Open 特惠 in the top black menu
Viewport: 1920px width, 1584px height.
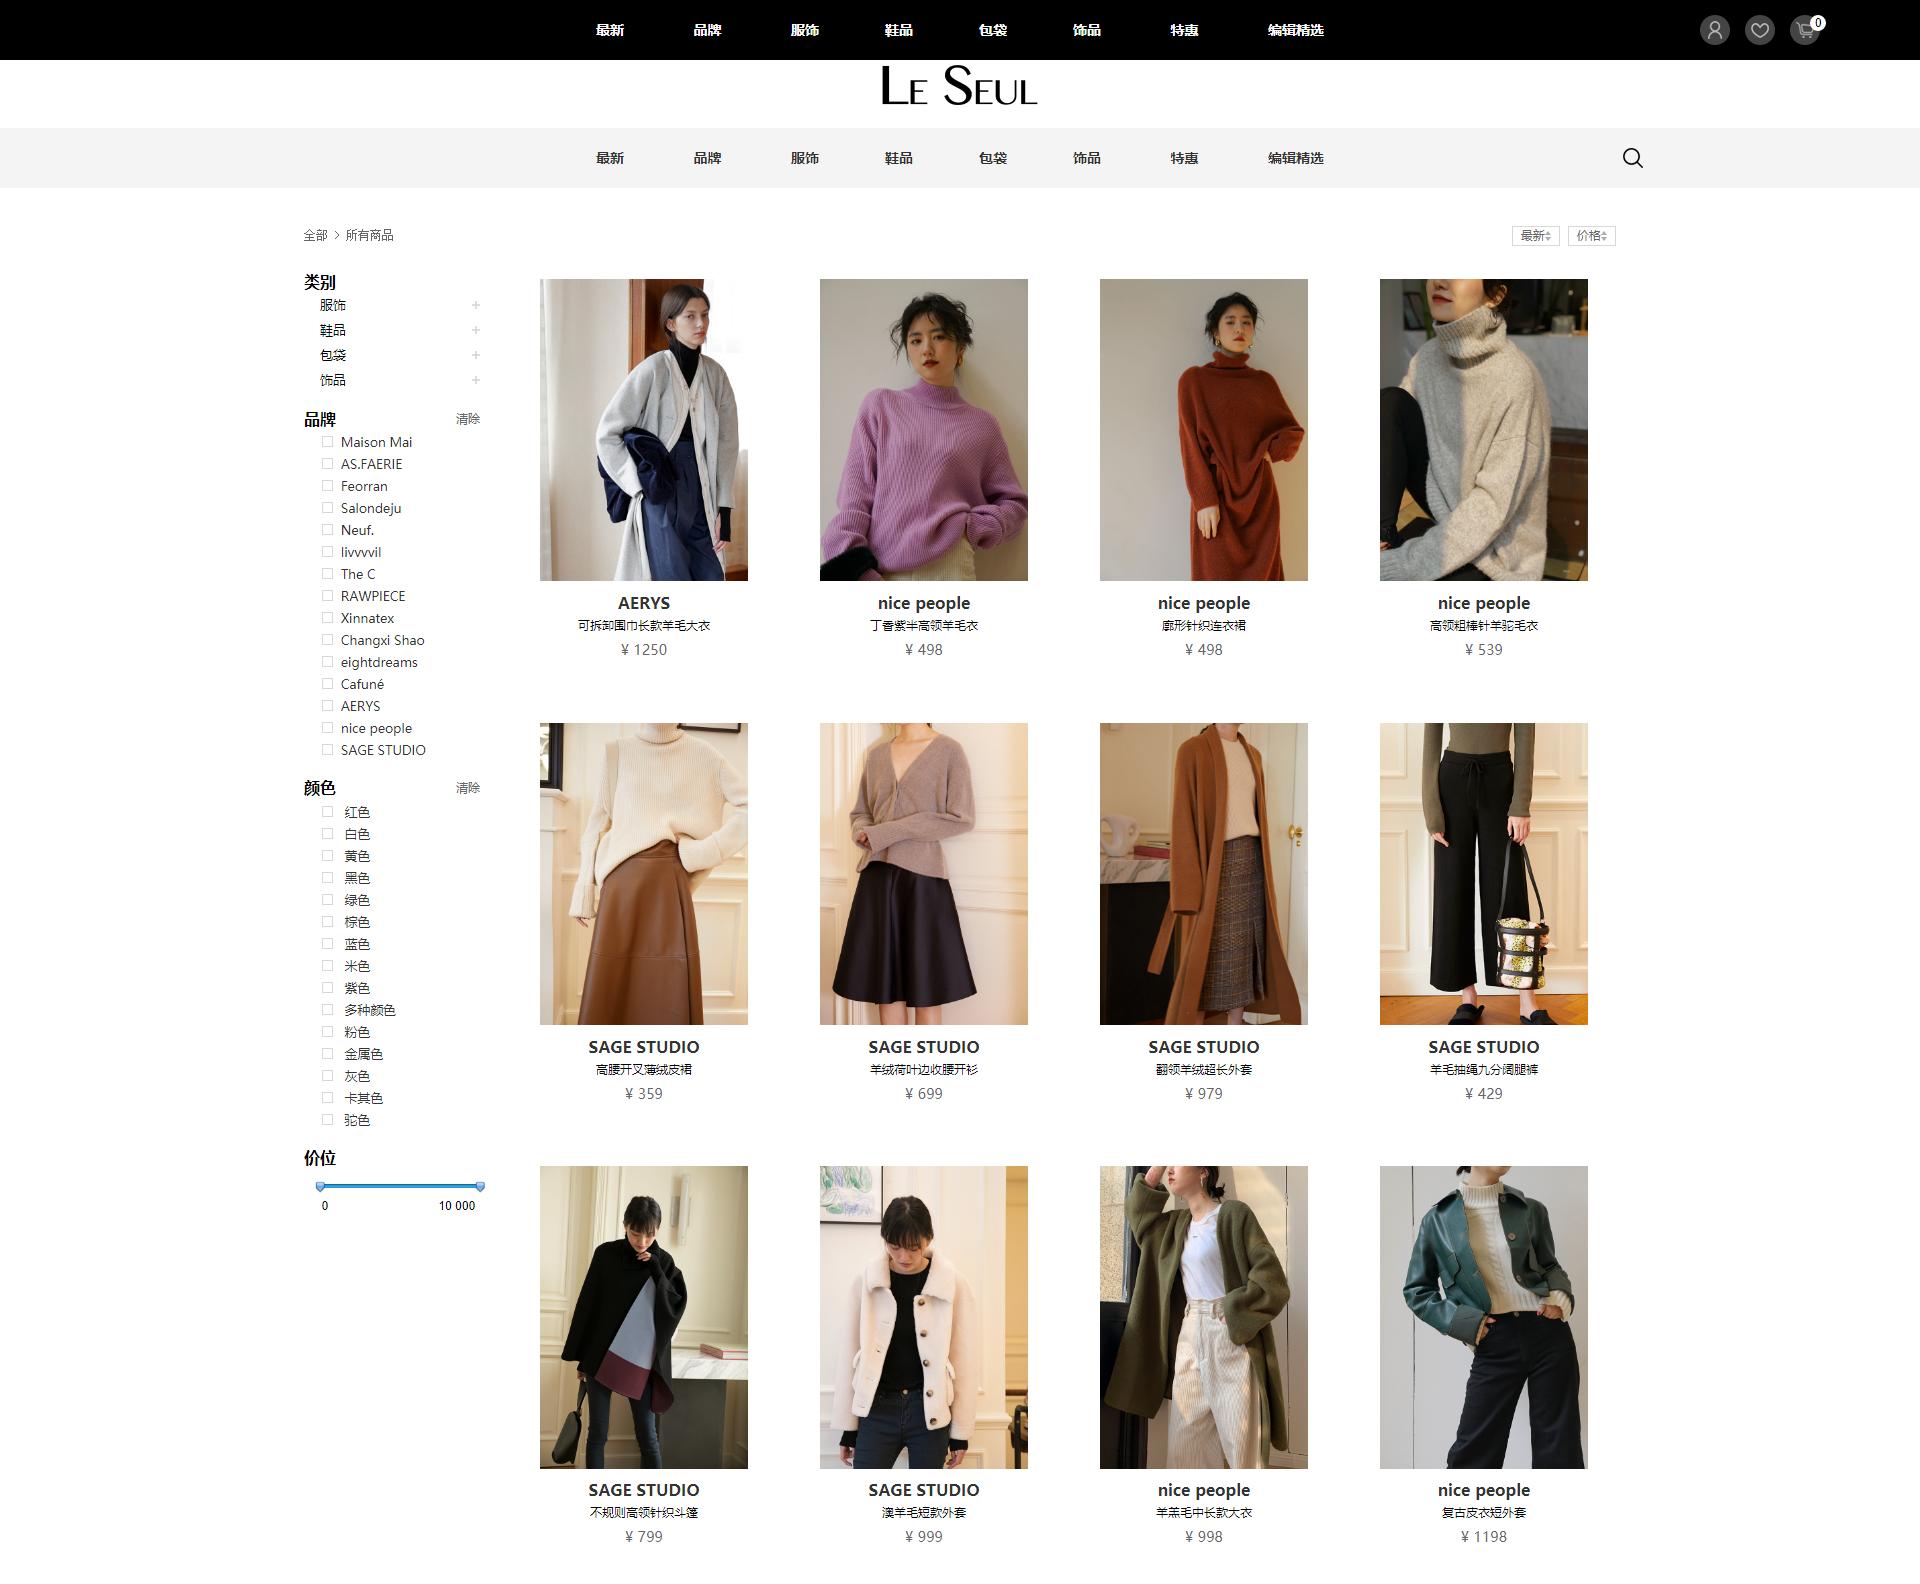click(1184, 30)
